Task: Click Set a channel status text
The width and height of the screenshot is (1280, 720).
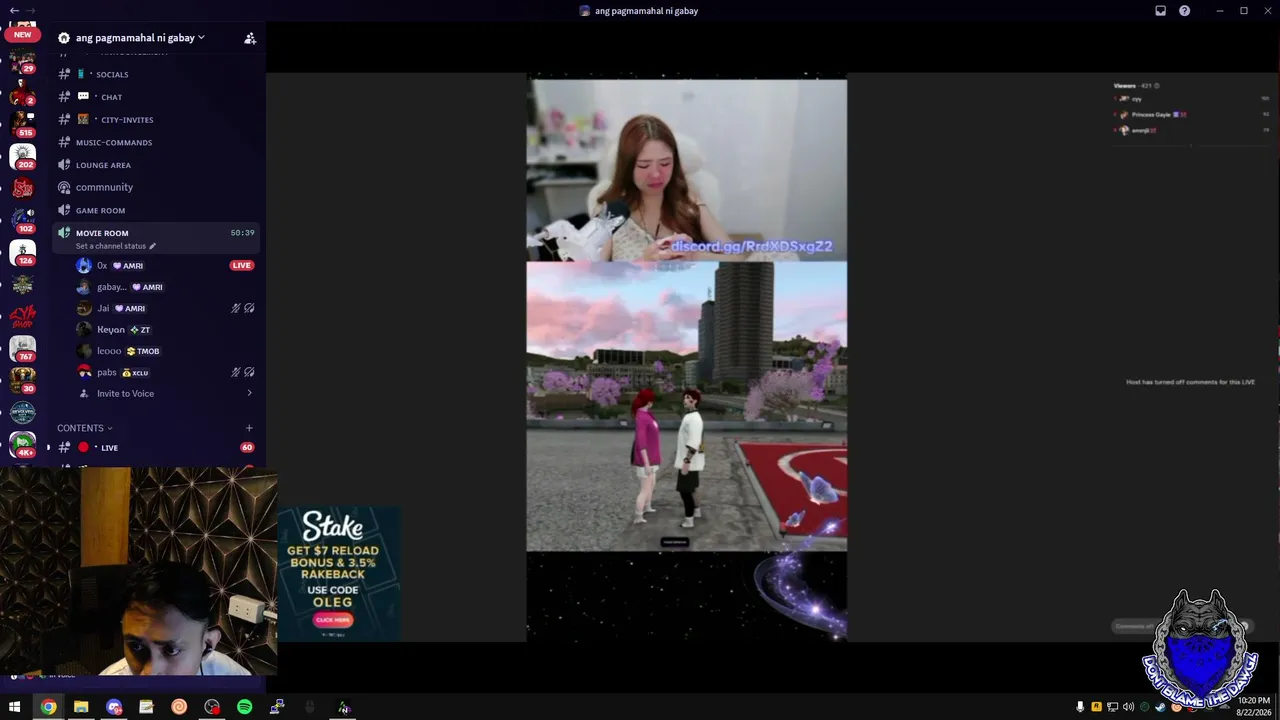Action: [x=111, y=246]
